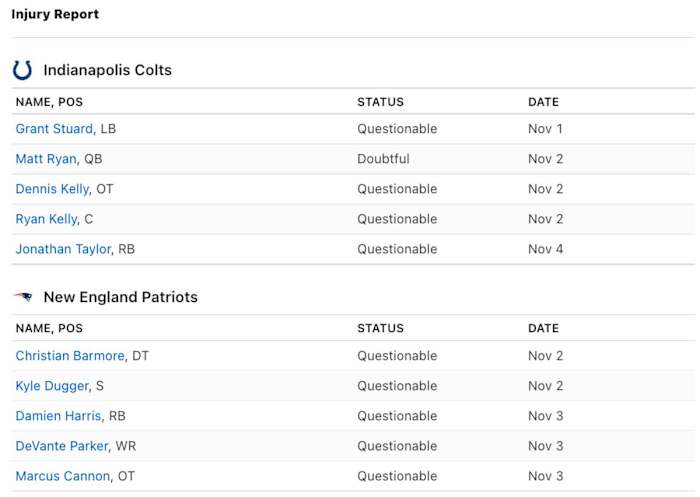Click the Patriots table STATUS column header
The image size is (700, 497).
click(x=380, y=328)
